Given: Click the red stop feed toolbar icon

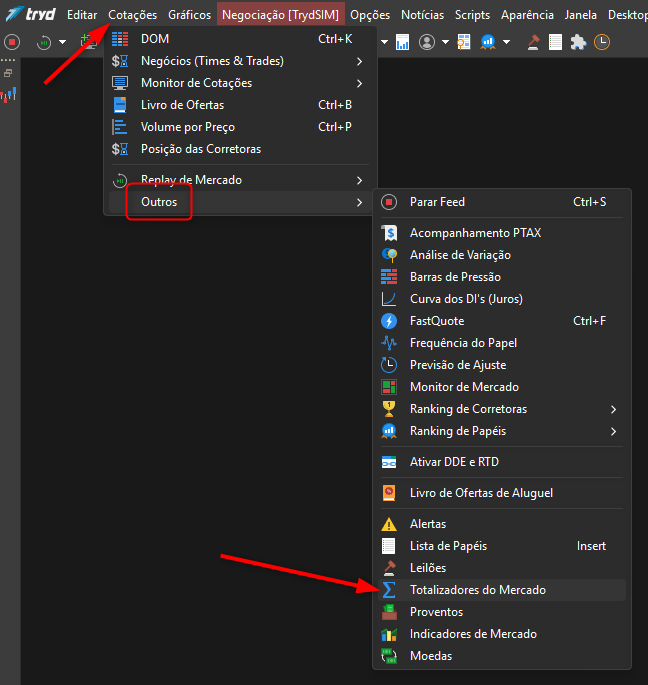Looking at the screenshot, I should point(12,42).
